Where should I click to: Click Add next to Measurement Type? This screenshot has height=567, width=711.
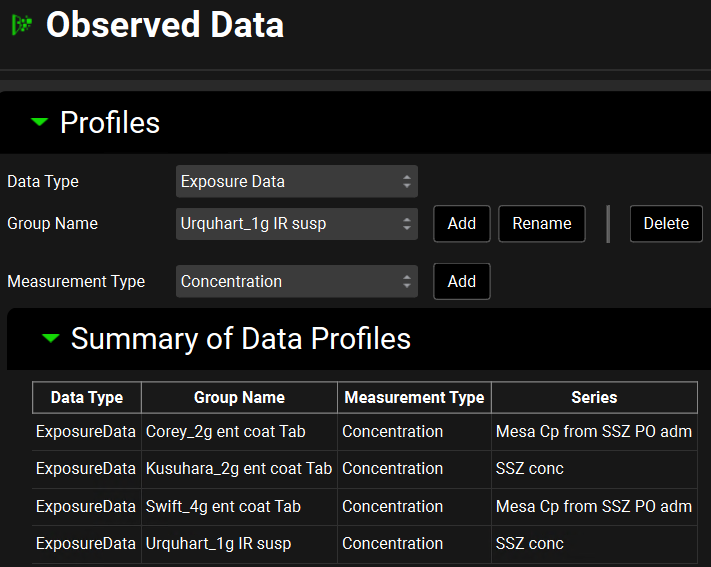pyautogui.click(x=461, y=282)
